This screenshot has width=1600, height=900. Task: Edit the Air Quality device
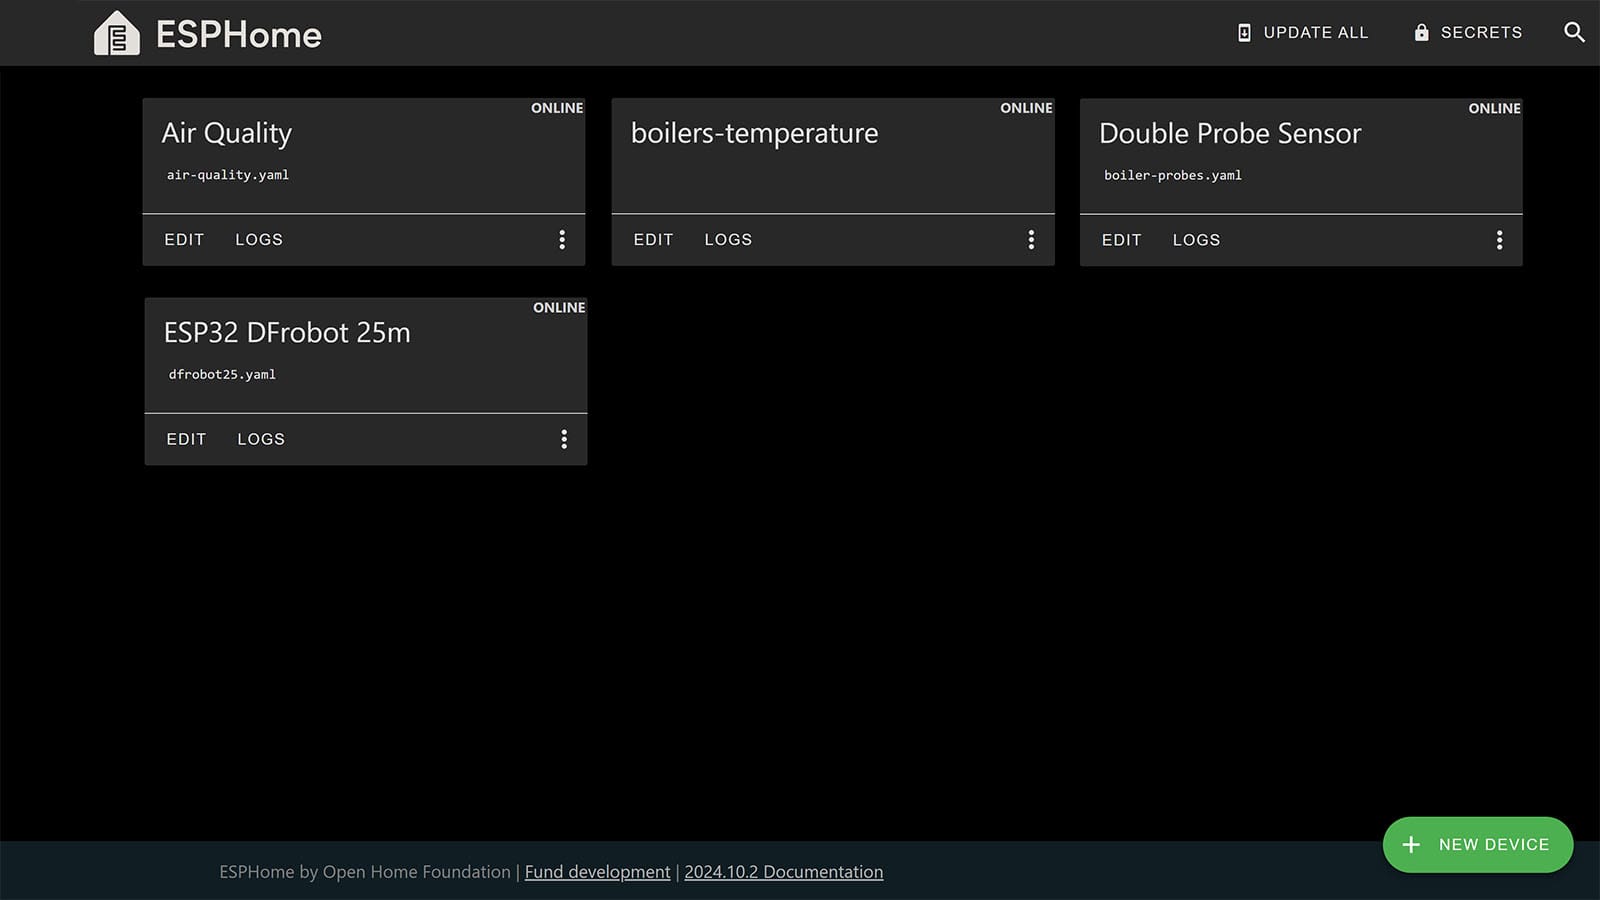(184, 240)
